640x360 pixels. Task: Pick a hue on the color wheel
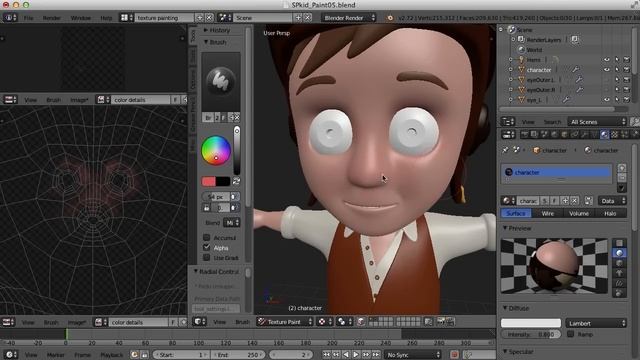coord(216,150)
